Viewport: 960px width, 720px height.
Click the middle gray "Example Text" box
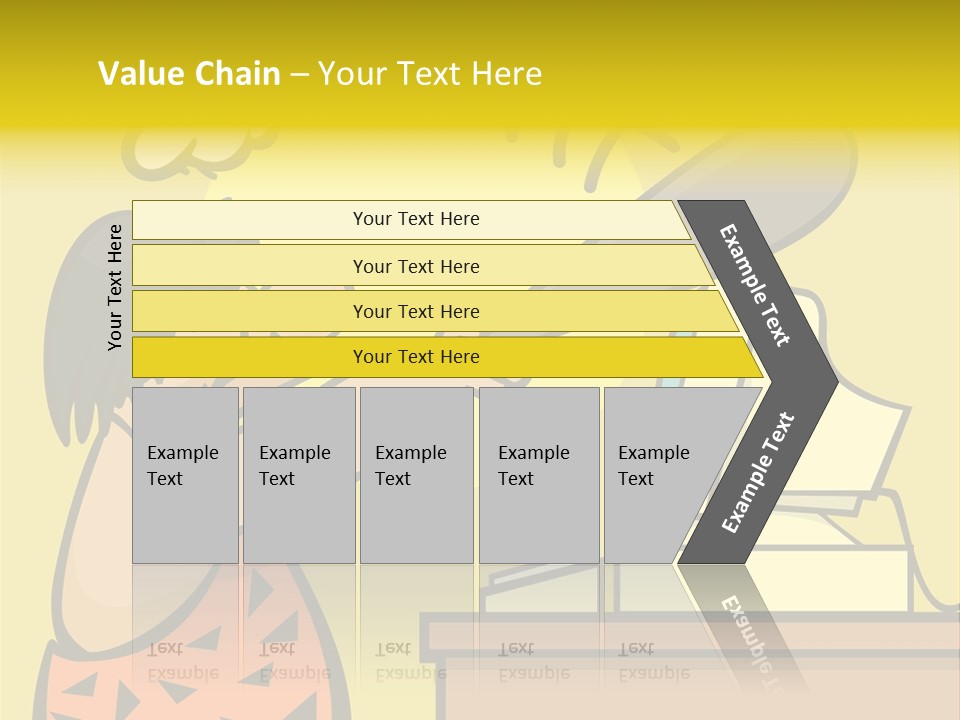(416, 475)
